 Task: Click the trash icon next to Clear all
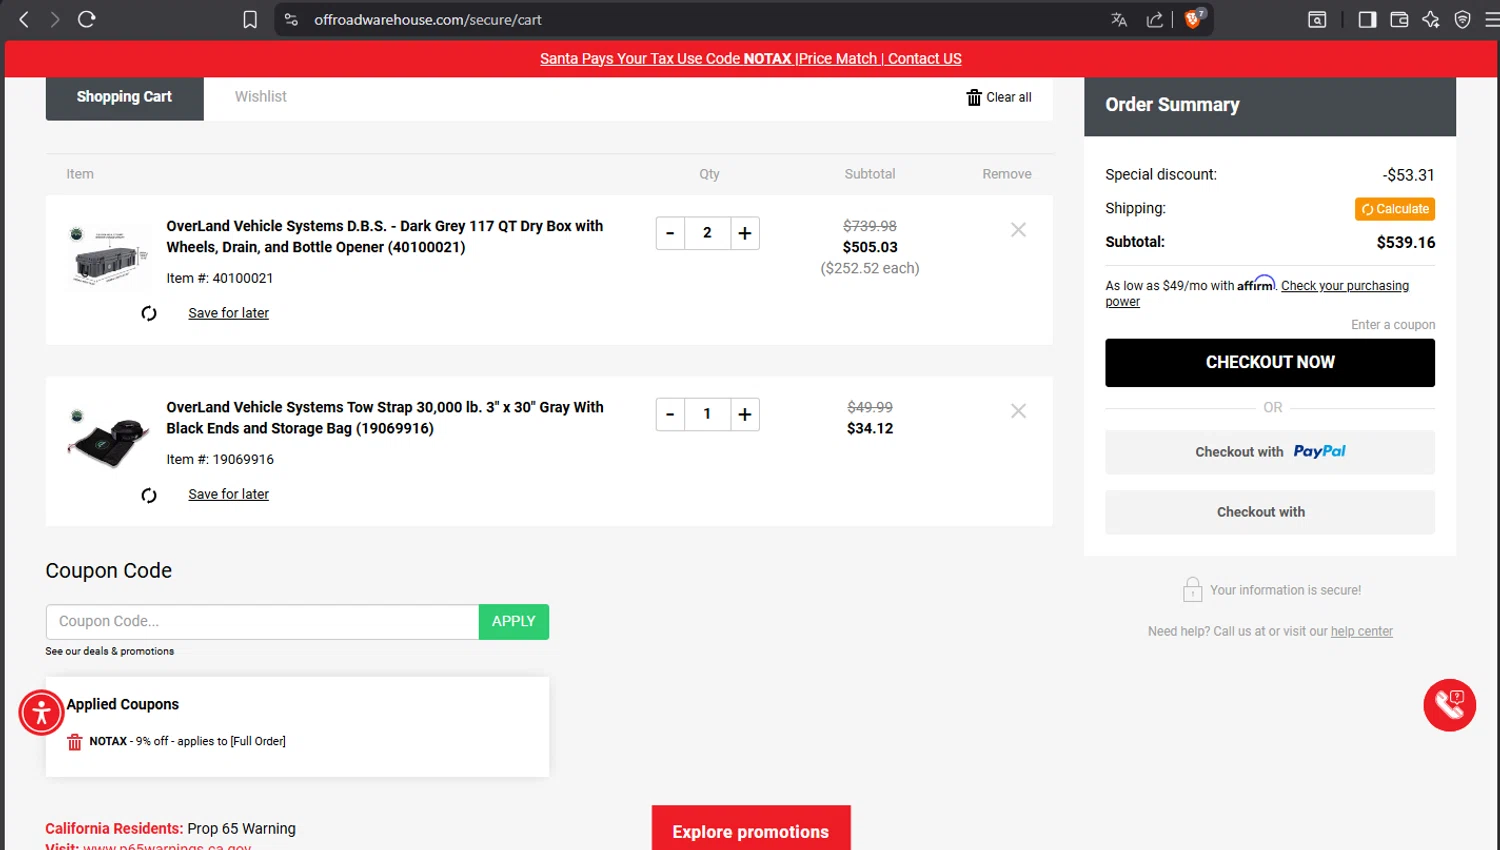[974, 97]
